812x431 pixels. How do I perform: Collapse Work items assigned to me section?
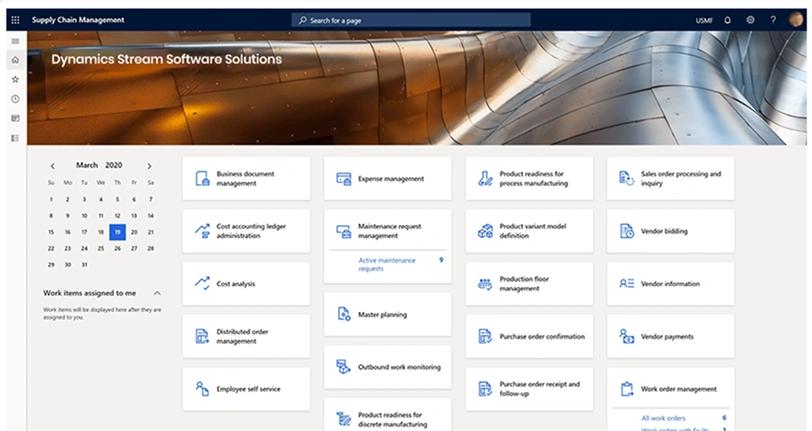click(157, 293)
